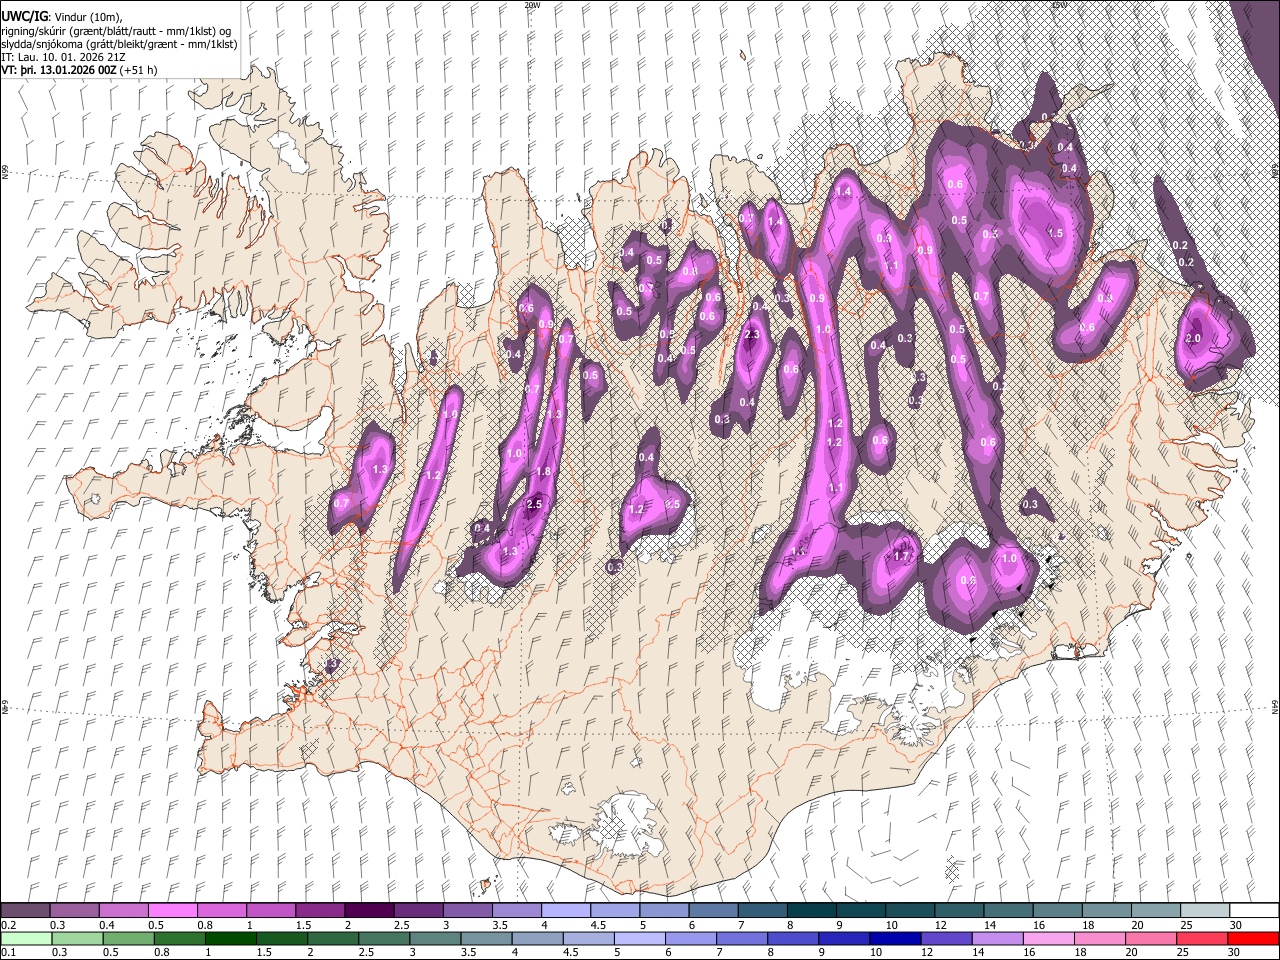Click the 2.0 snowfall value in the east
The height and width of the screenshot is (960, 1280).
tap(1192, 339)
